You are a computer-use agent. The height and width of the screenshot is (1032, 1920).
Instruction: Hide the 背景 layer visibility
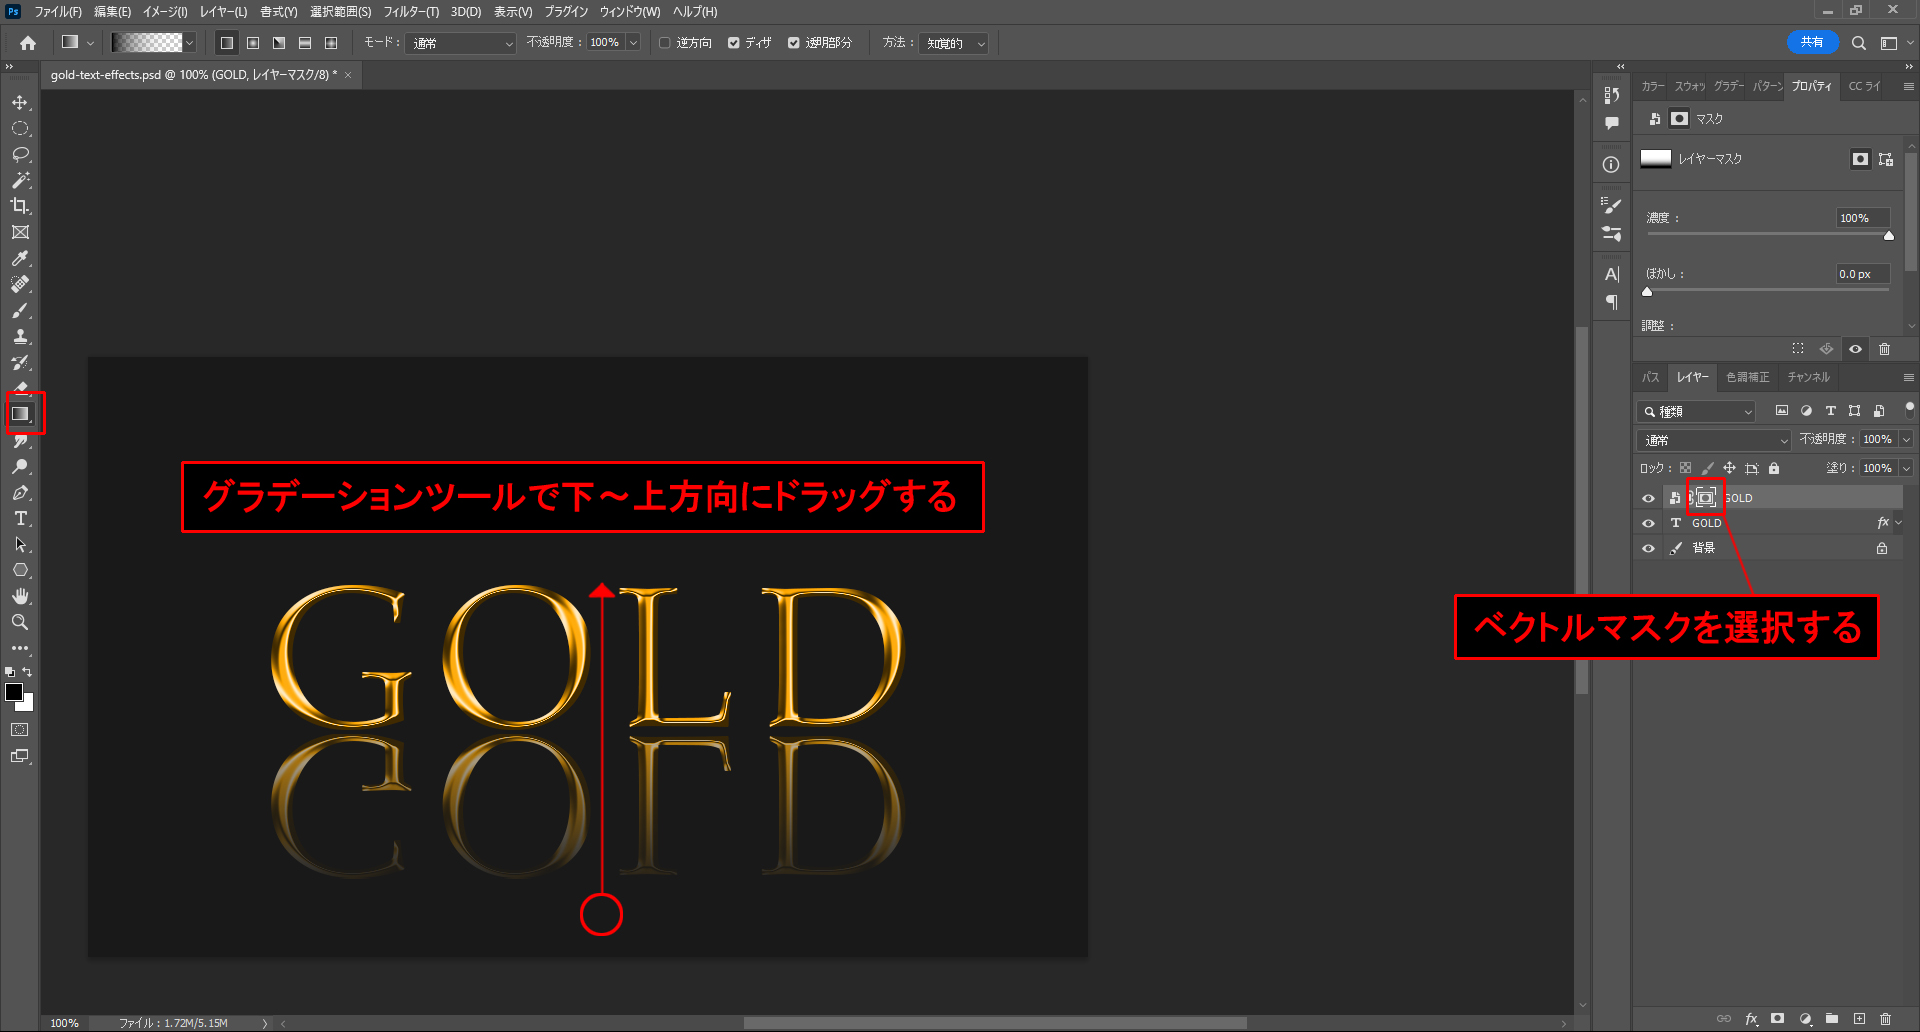tap(1648, 548)
